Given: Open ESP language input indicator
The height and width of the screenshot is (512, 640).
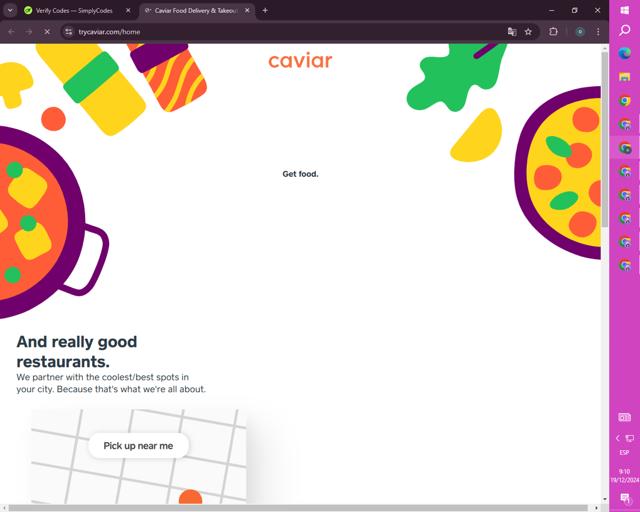Looking at the screenshot, I should click(624, 452).
